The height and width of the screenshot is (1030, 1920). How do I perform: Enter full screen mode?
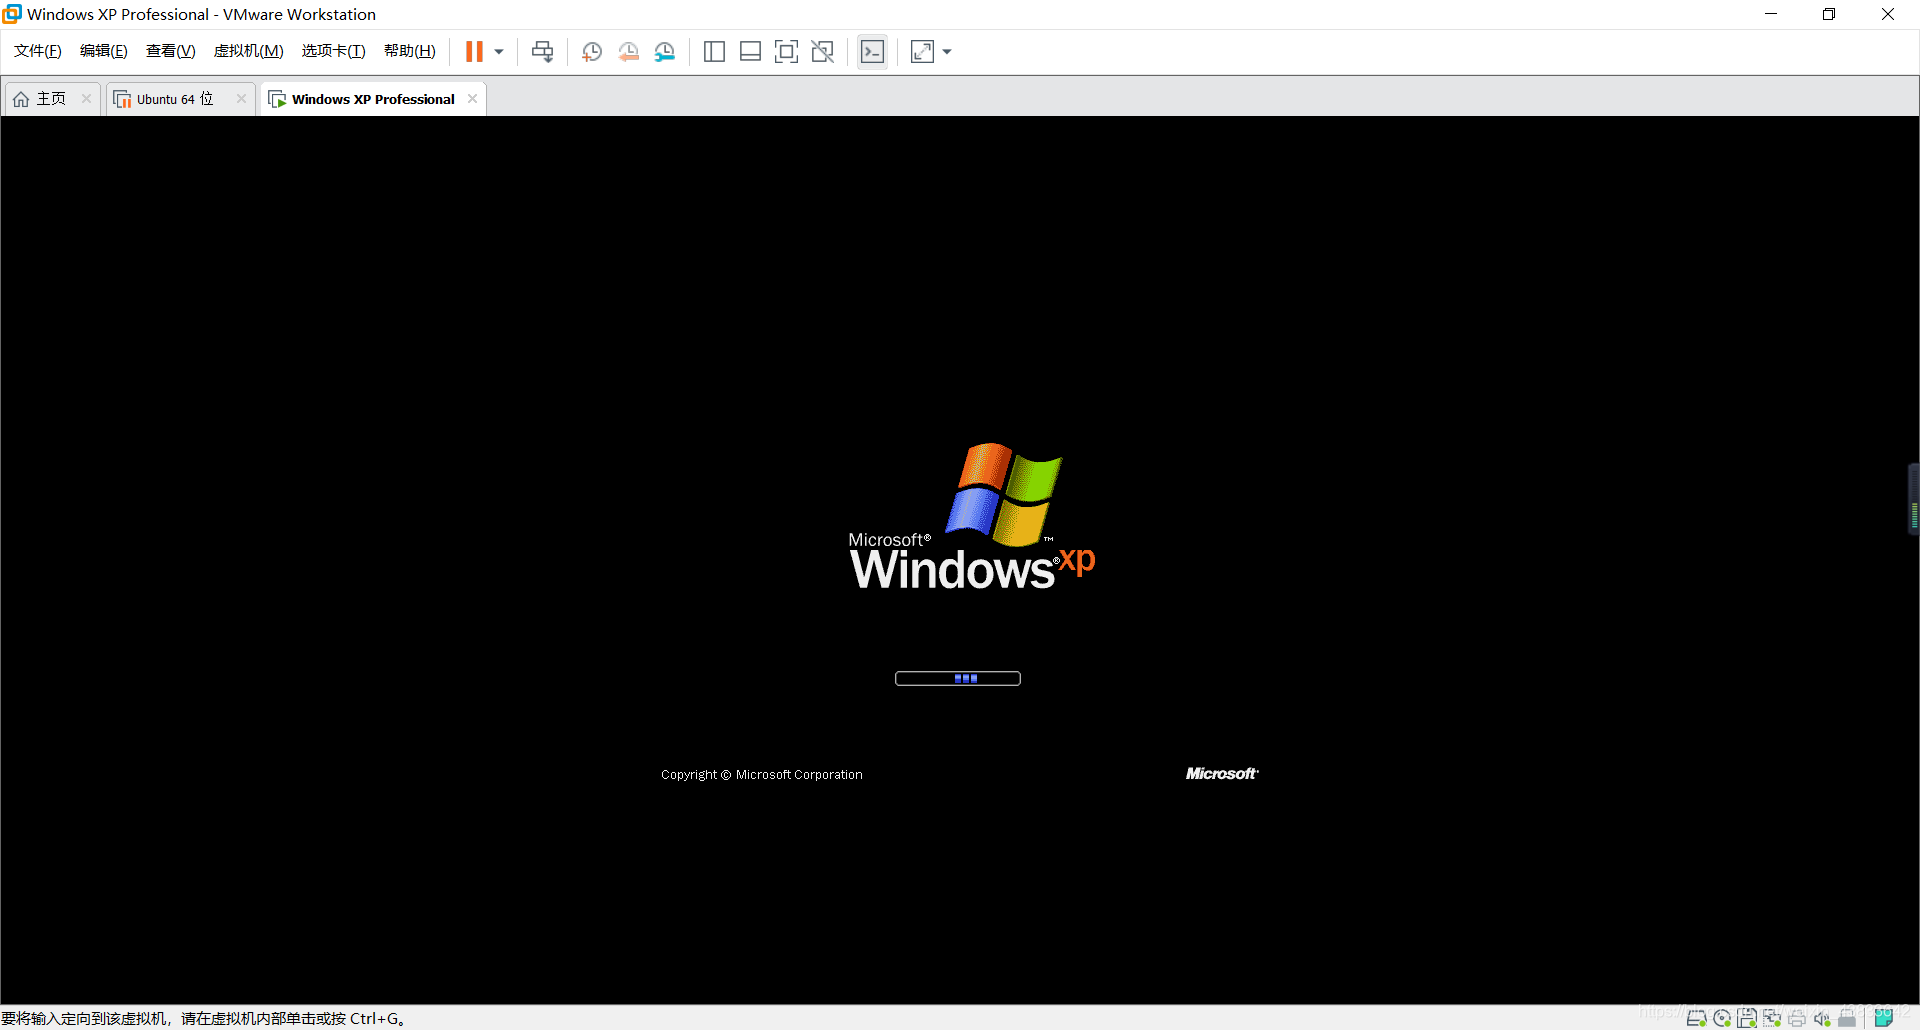point(786,52)
